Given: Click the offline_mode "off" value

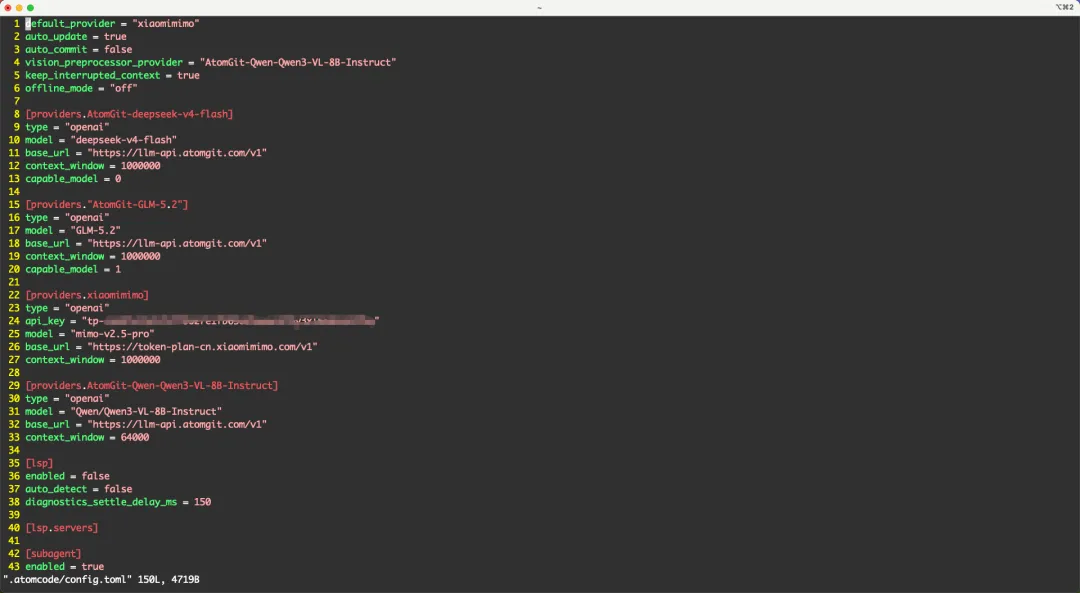Looking at the screenshot, I should click(x=123, y=88).
